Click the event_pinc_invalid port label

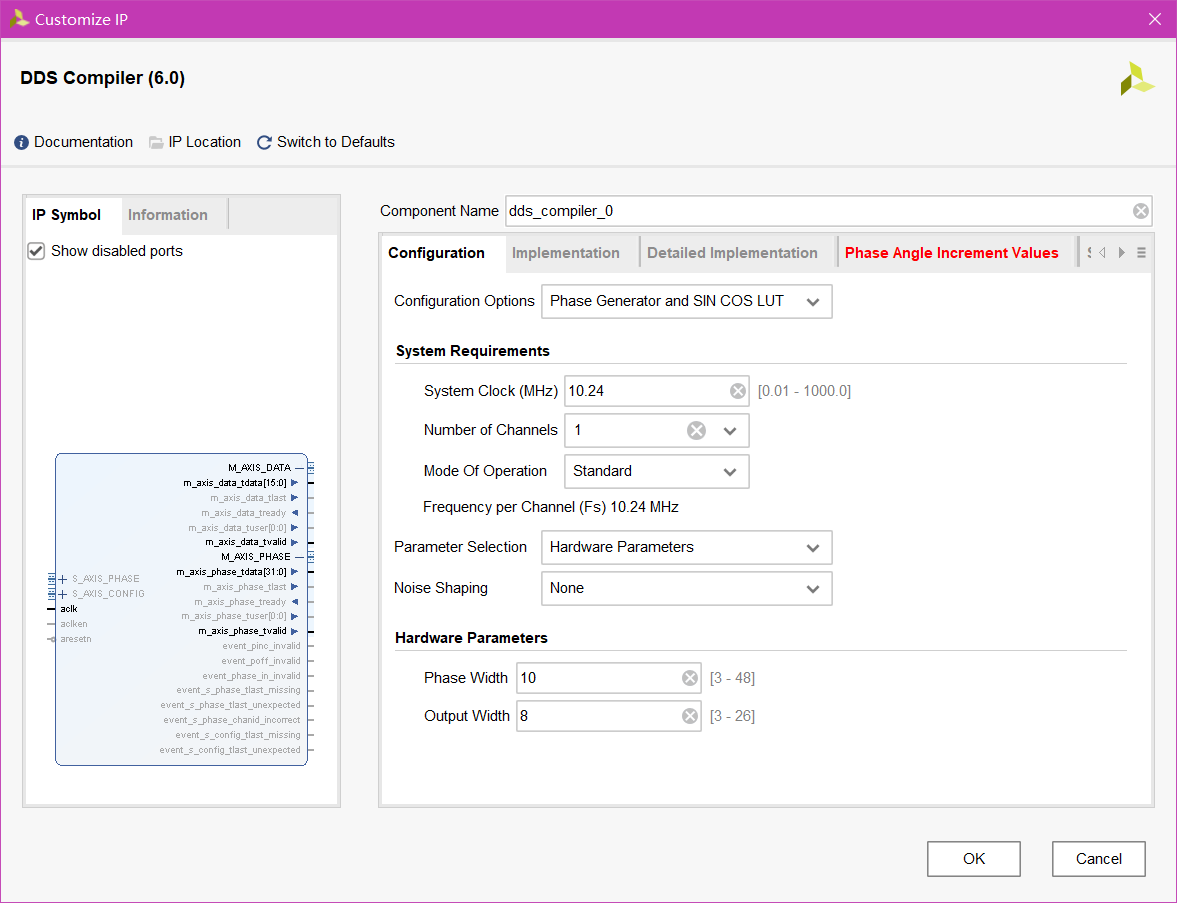261,647
